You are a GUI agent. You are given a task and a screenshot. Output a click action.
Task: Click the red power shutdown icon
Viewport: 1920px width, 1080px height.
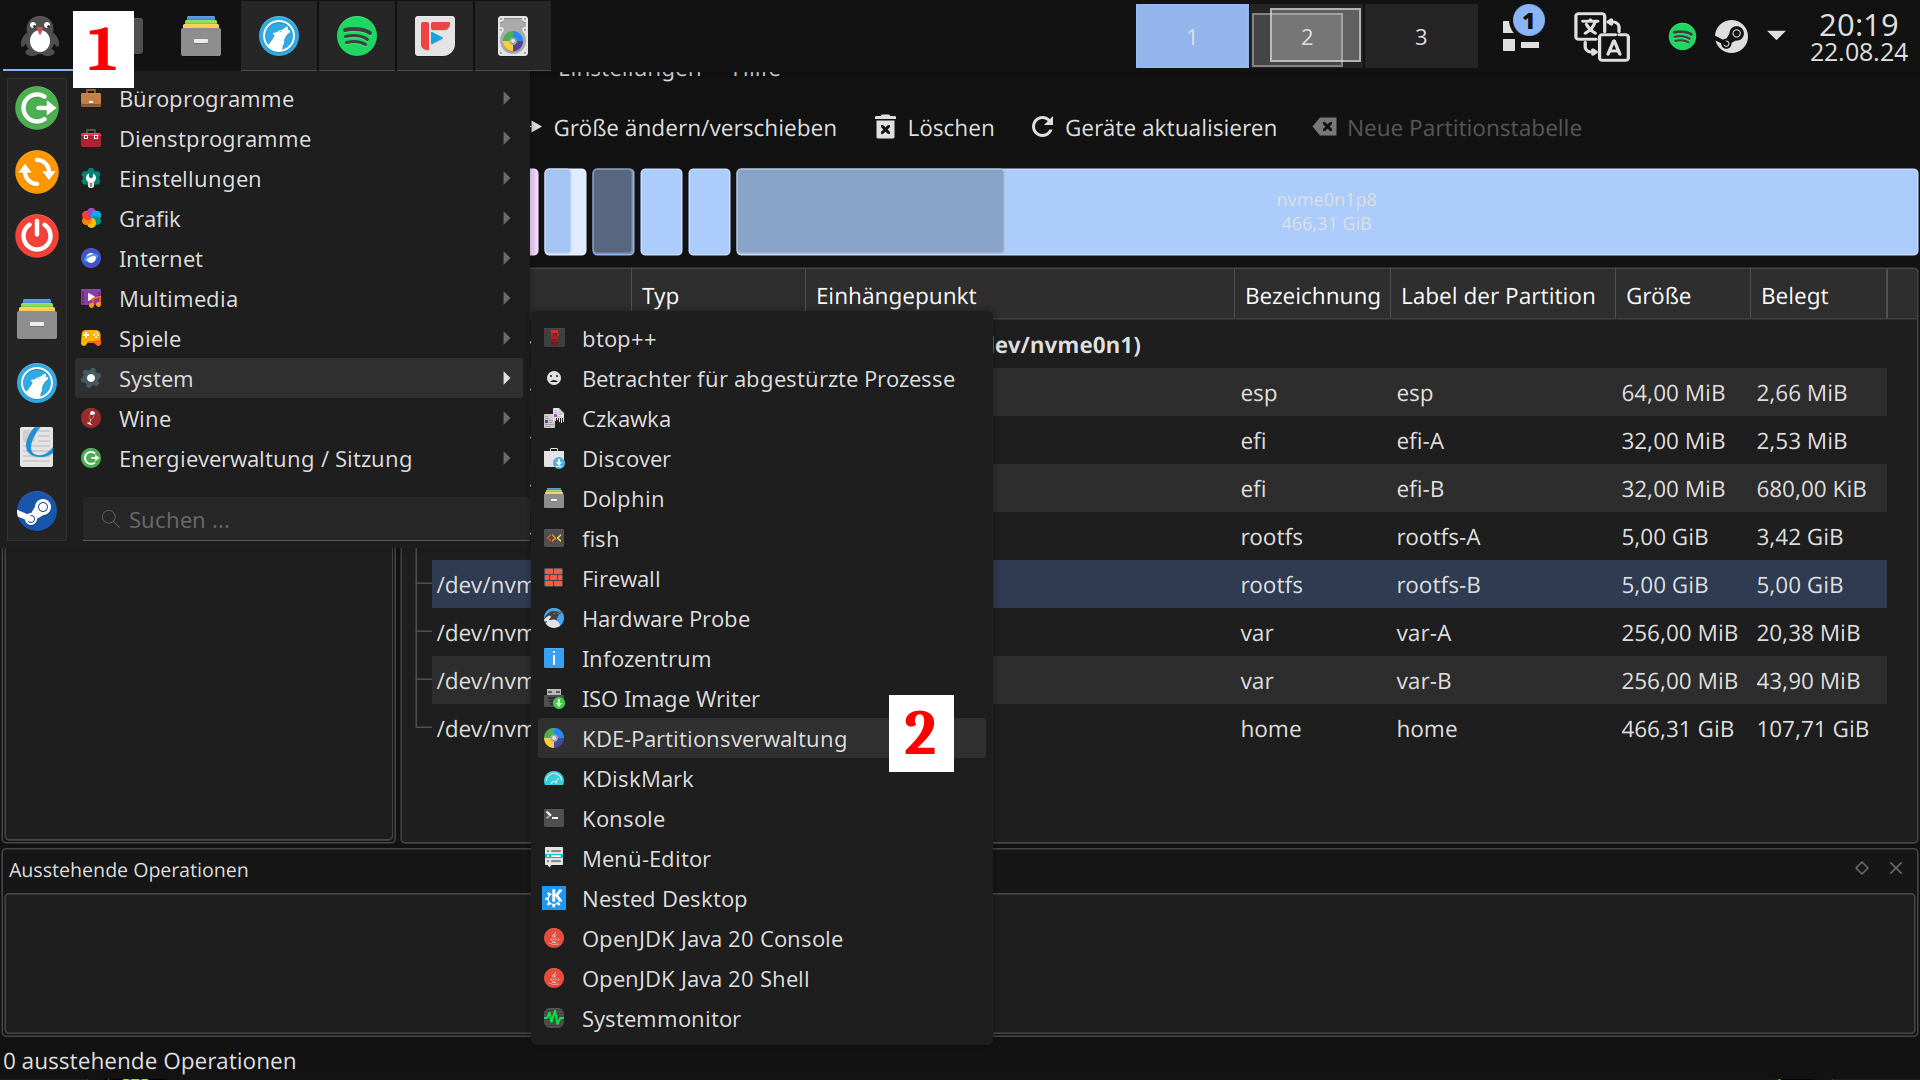(37, 236)
